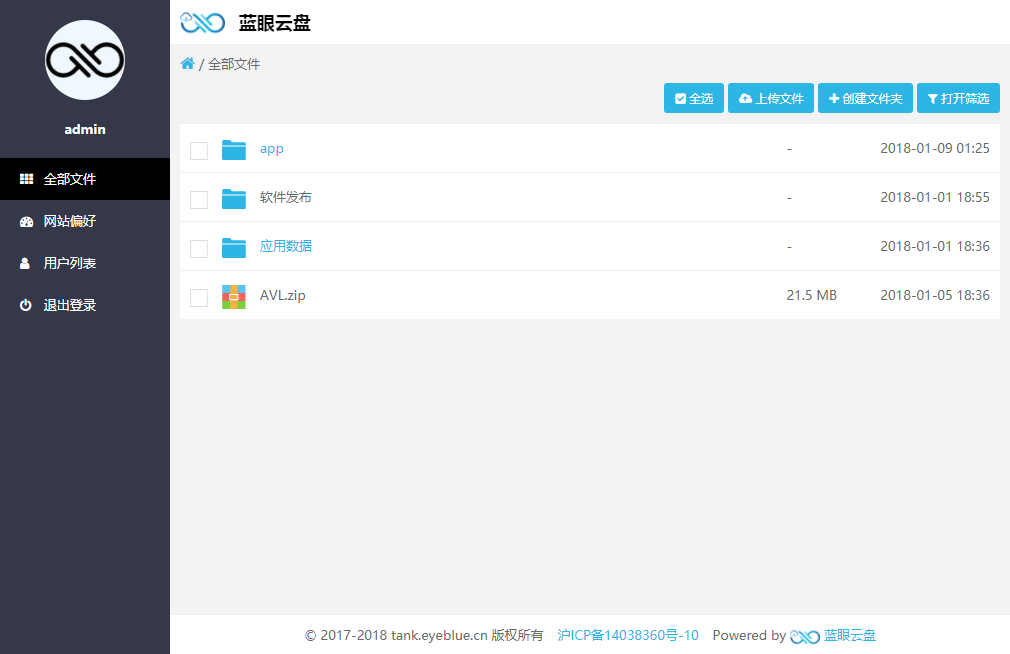This screenshot has width=1010, height=654.
Task: Go to 用户列表 in the sidebar
Action: (69, 263)
